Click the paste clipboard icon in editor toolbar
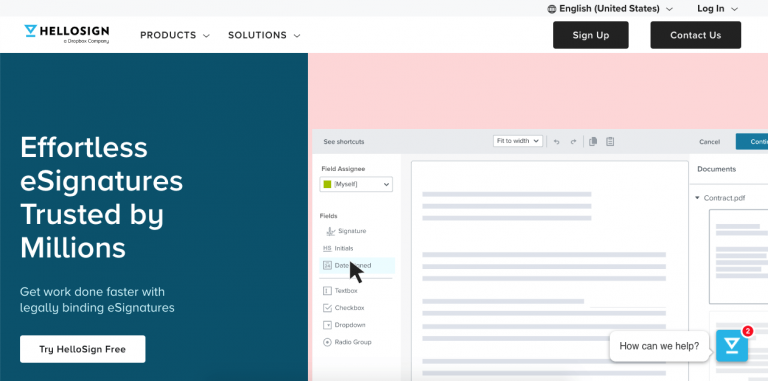 (x=610, y=142)
